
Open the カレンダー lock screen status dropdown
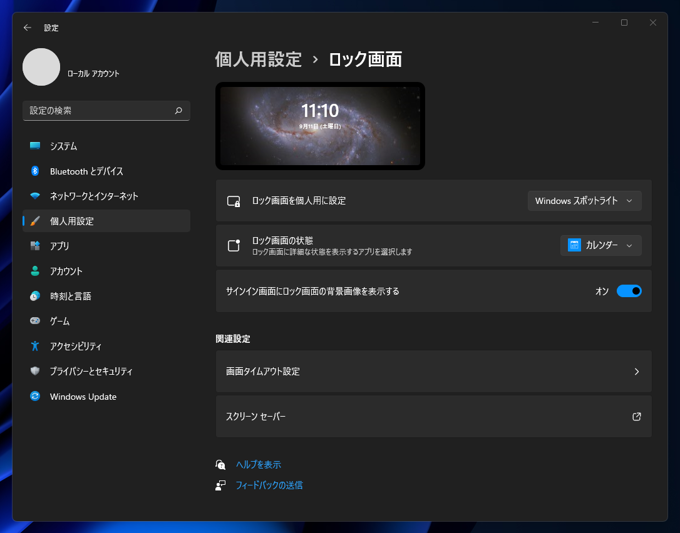point(601,245)
